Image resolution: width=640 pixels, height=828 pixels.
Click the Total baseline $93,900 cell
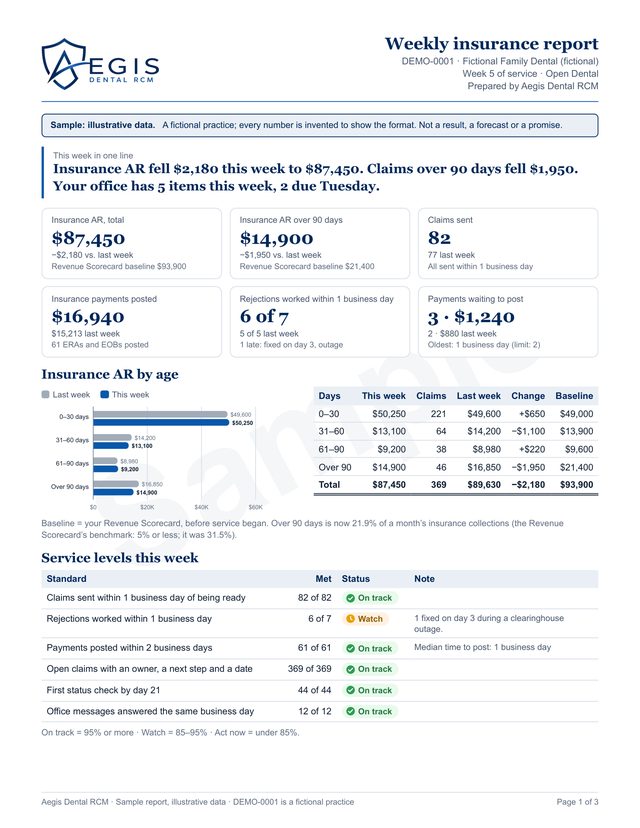[577, 485]
